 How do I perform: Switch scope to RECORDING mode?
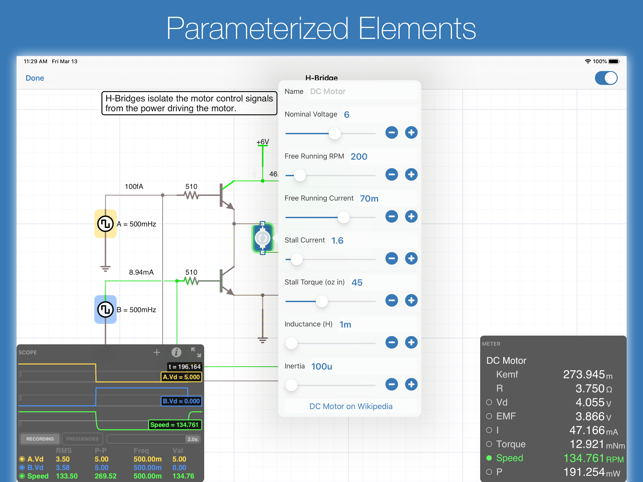pyautogui.click(x=40, y=439)
